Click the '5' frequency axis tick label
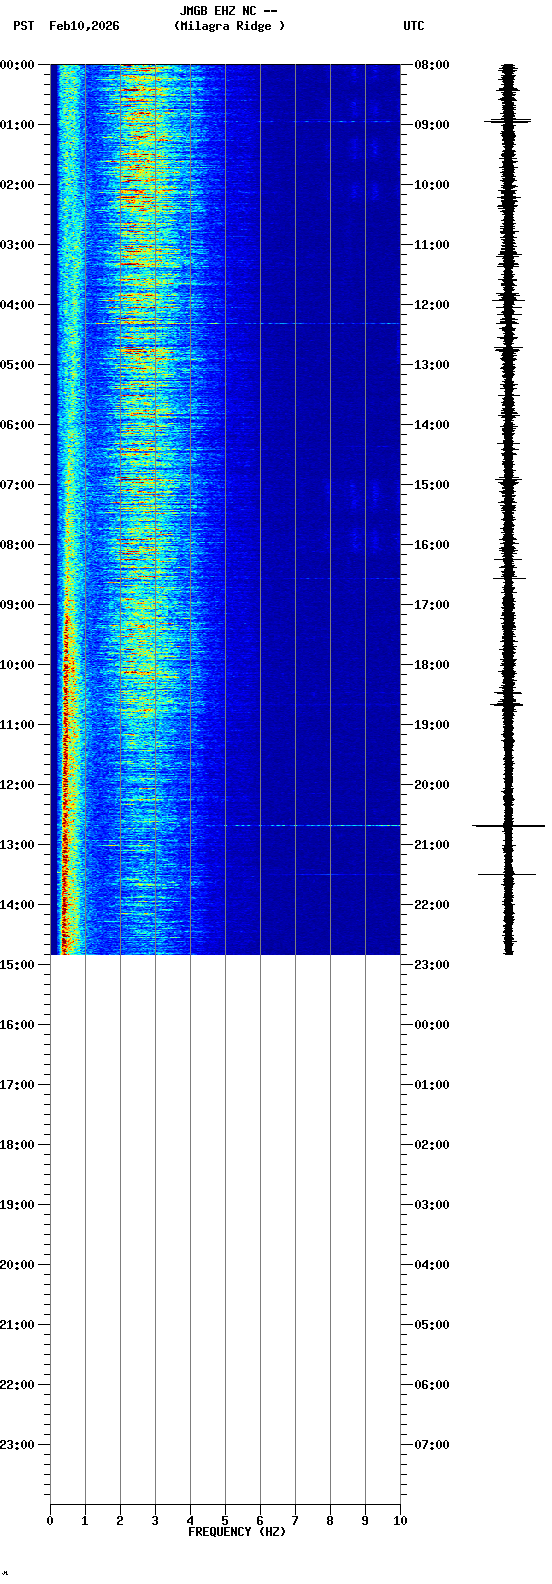Screen dimensions: 552x1584 [x=225, y=1521]
